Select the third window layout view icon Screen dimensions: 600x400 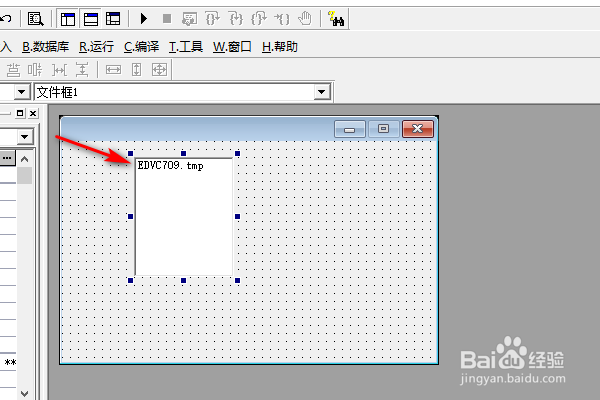(x=113, y=19)
